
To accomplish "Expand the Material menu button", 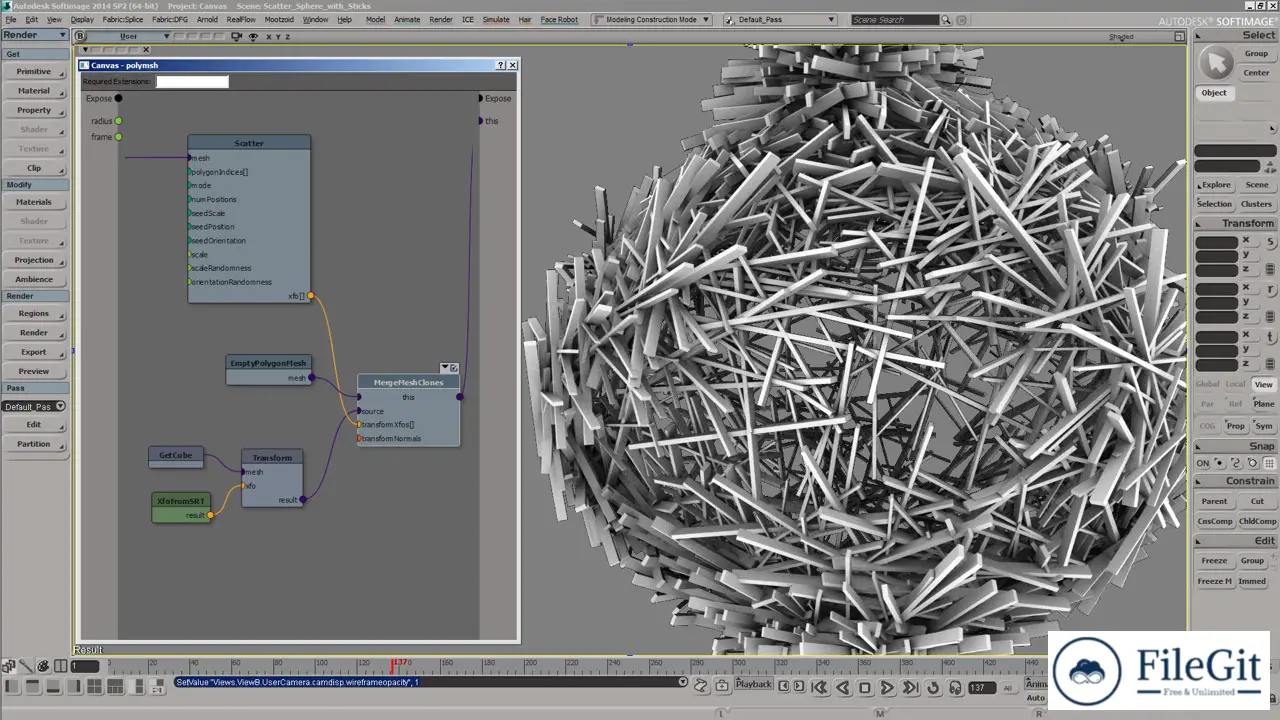I will click(34, 91).
